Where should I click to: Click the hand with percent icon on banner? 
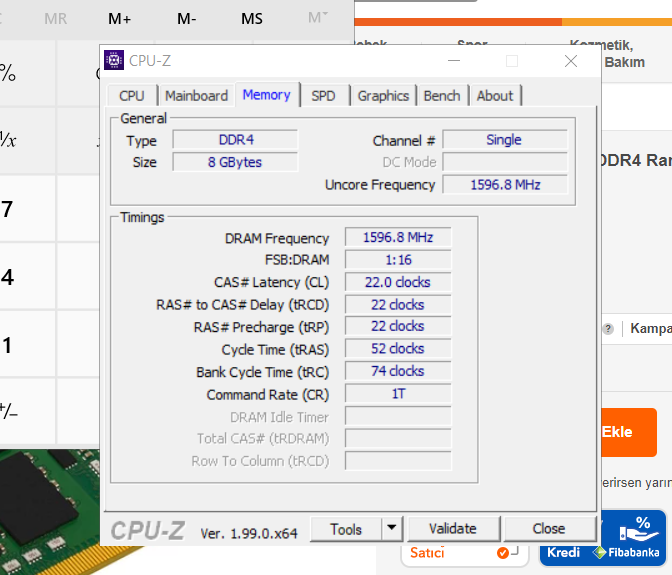[639, 529]
